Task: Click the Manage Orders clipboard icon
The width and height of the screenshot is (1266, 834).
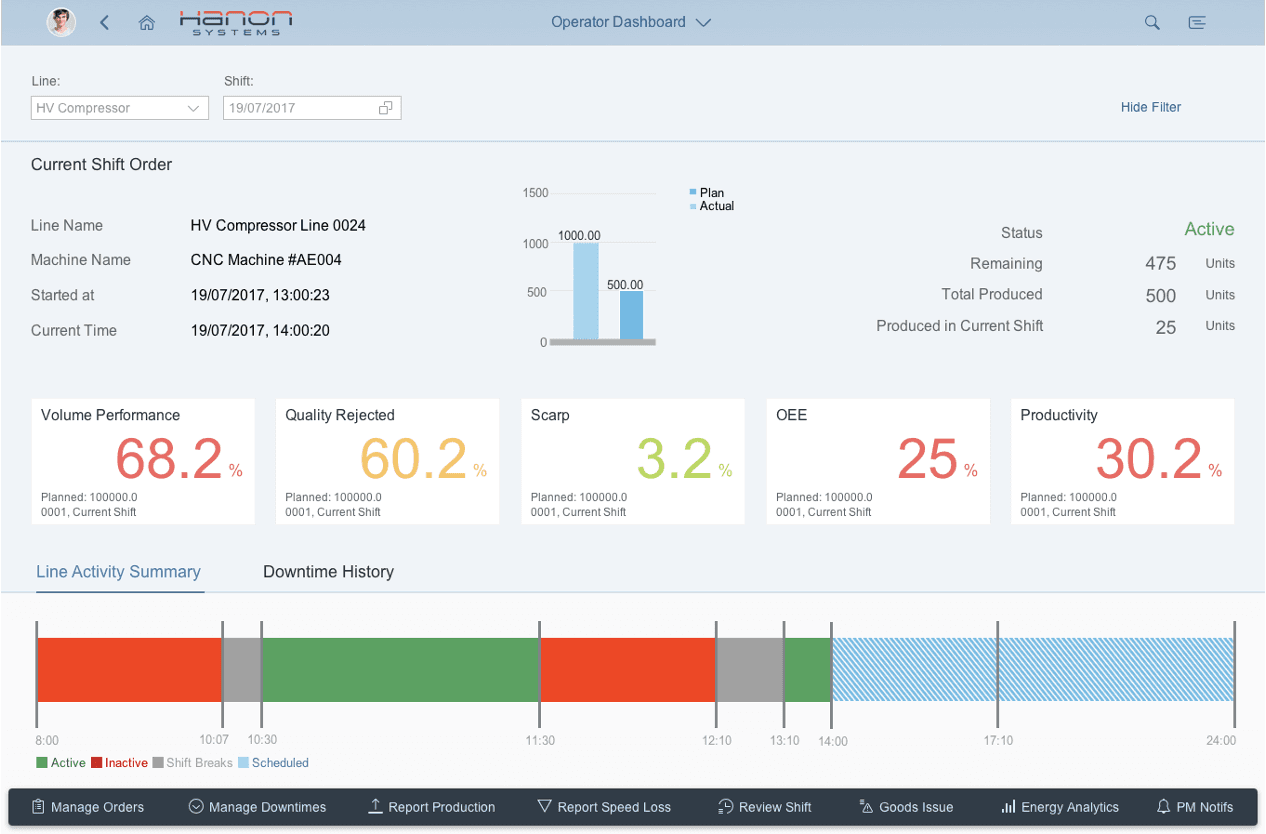Action: tap(38, 806)
